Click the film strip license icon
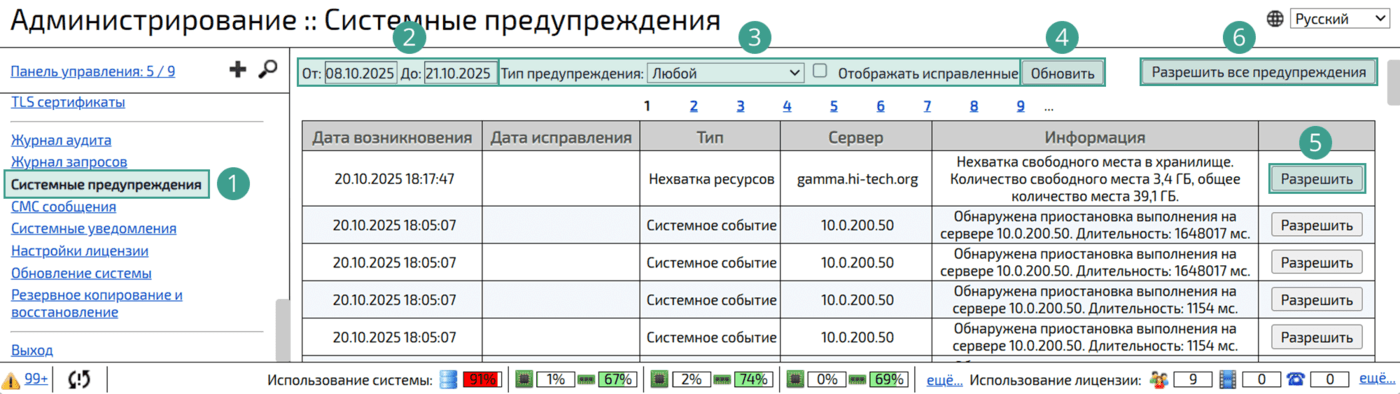 point(1228,379)
